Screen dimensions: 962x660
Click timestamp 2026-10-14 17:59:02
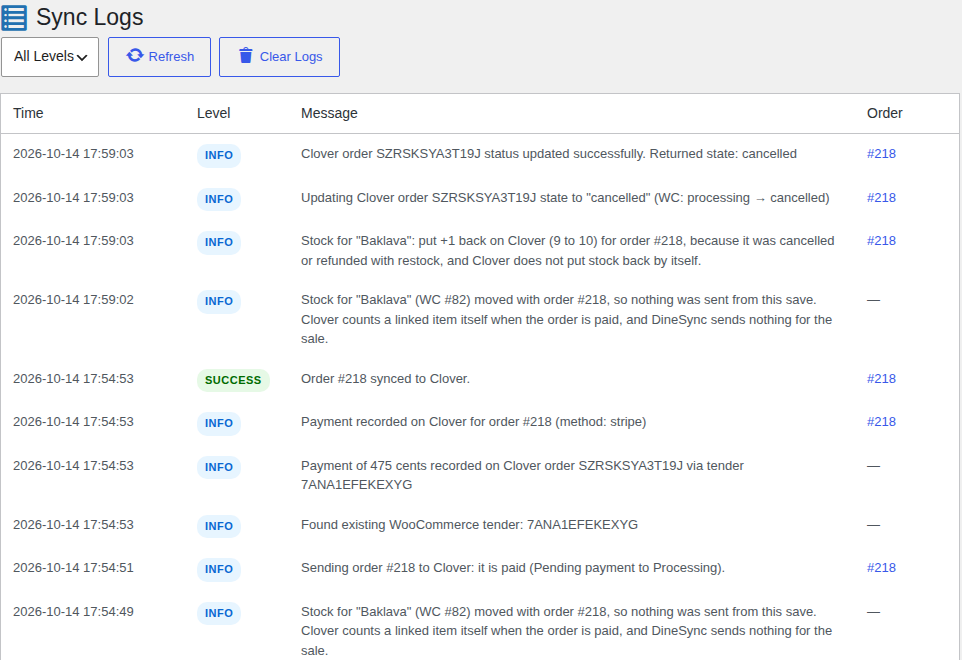[73, 300]
